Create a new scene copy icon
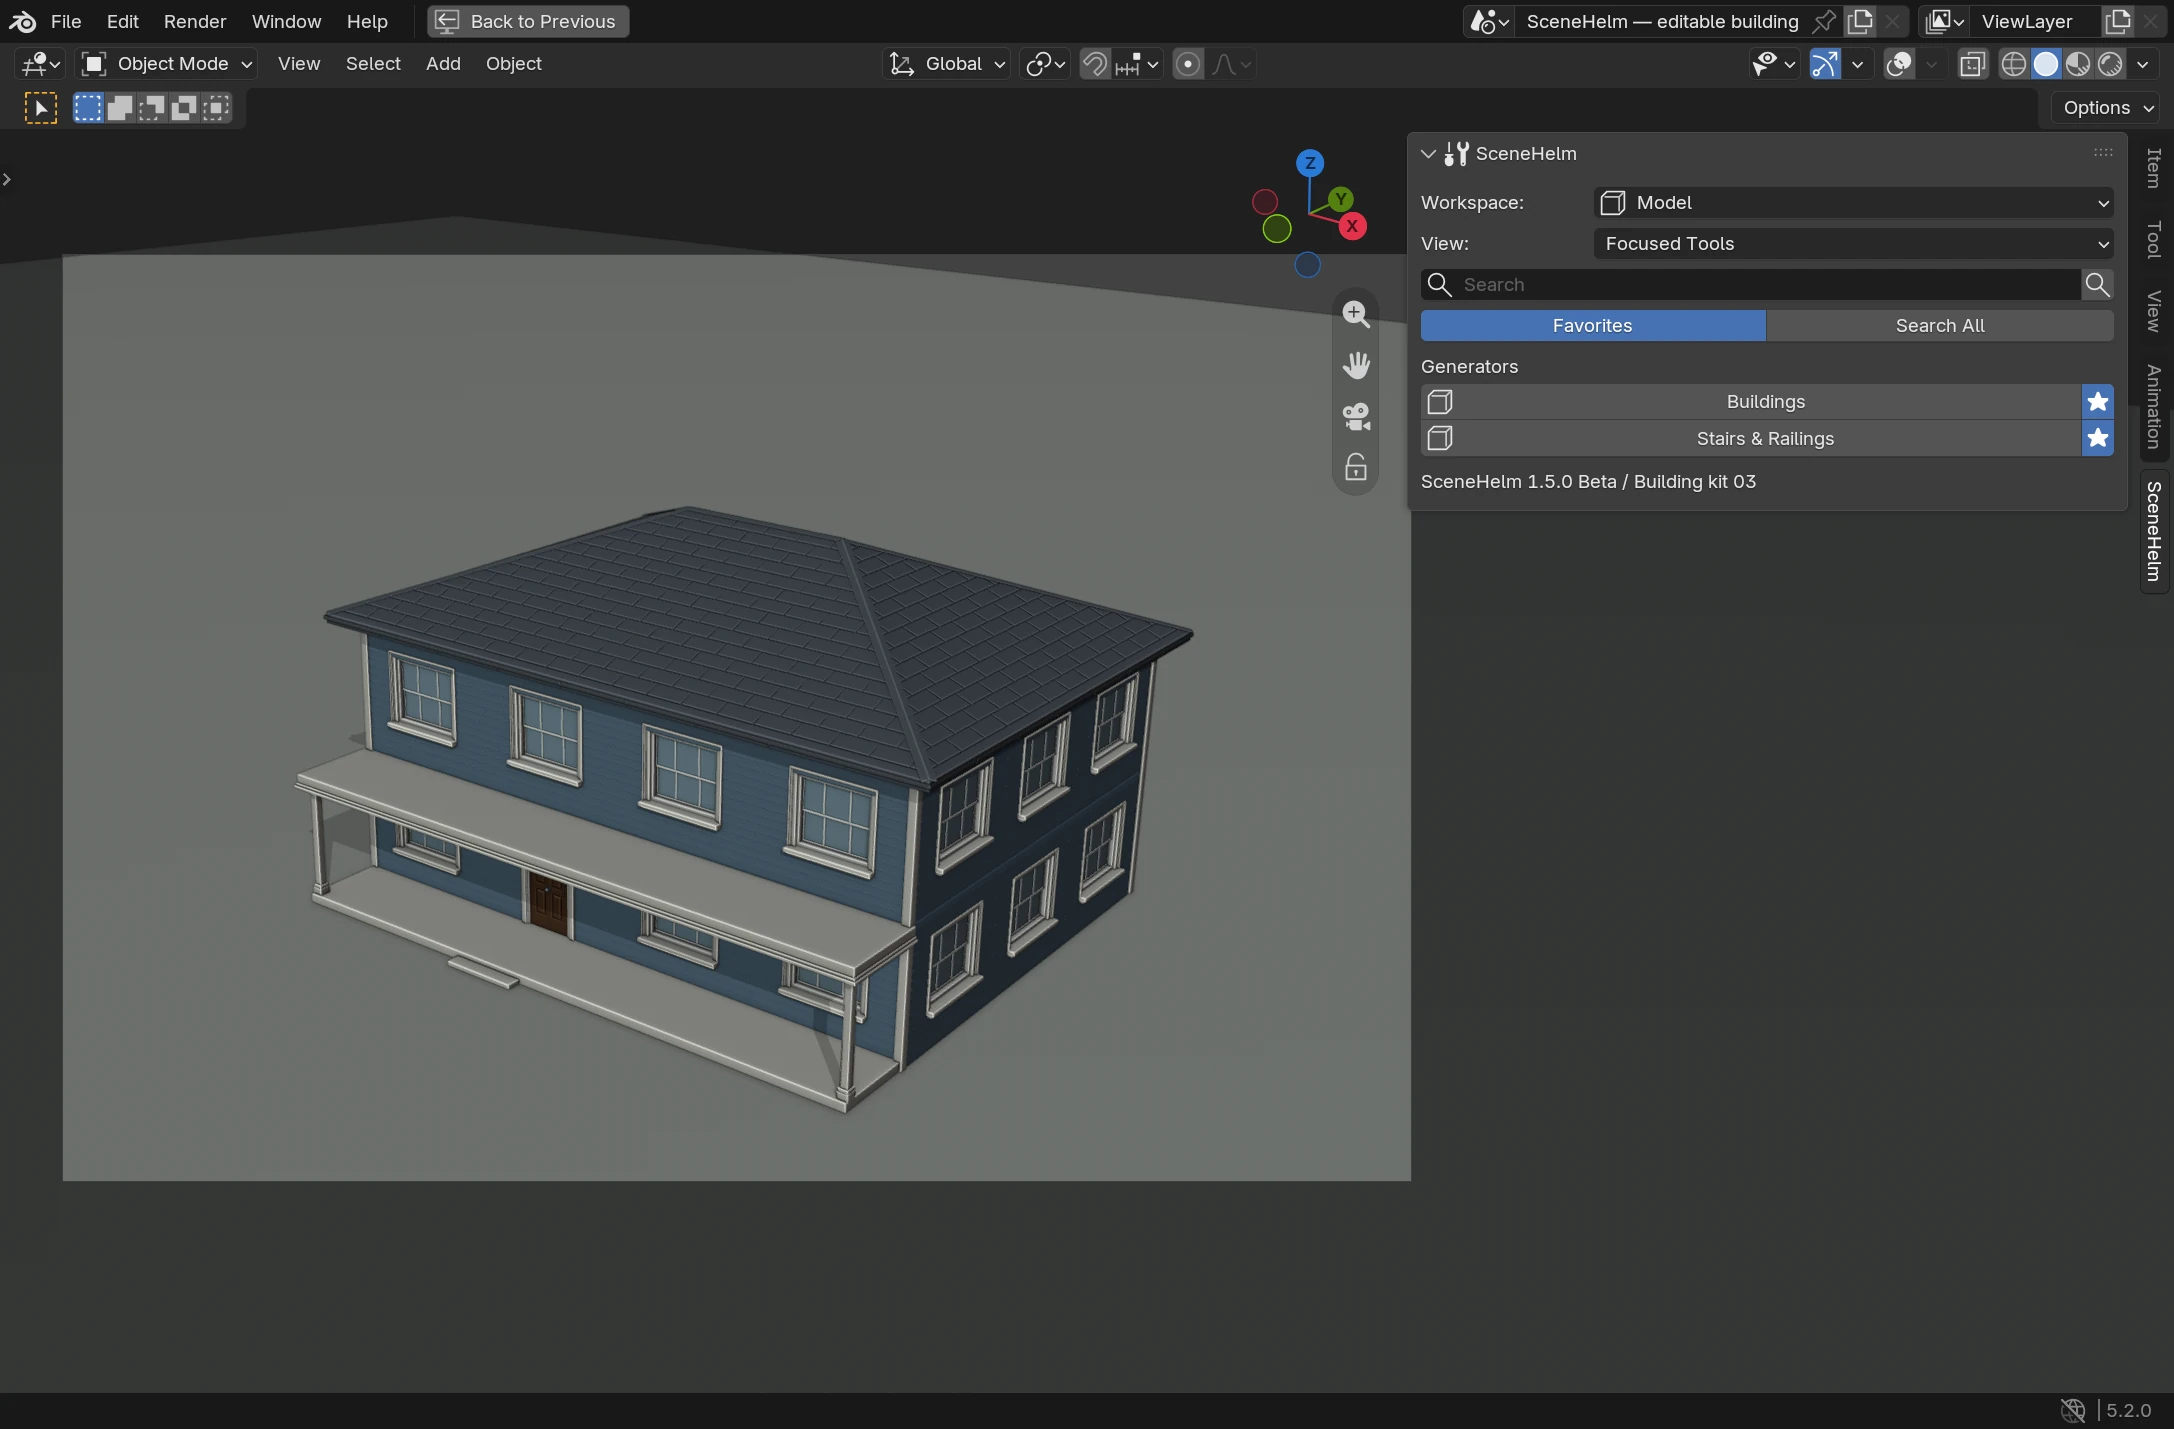 pos(1860,21)
